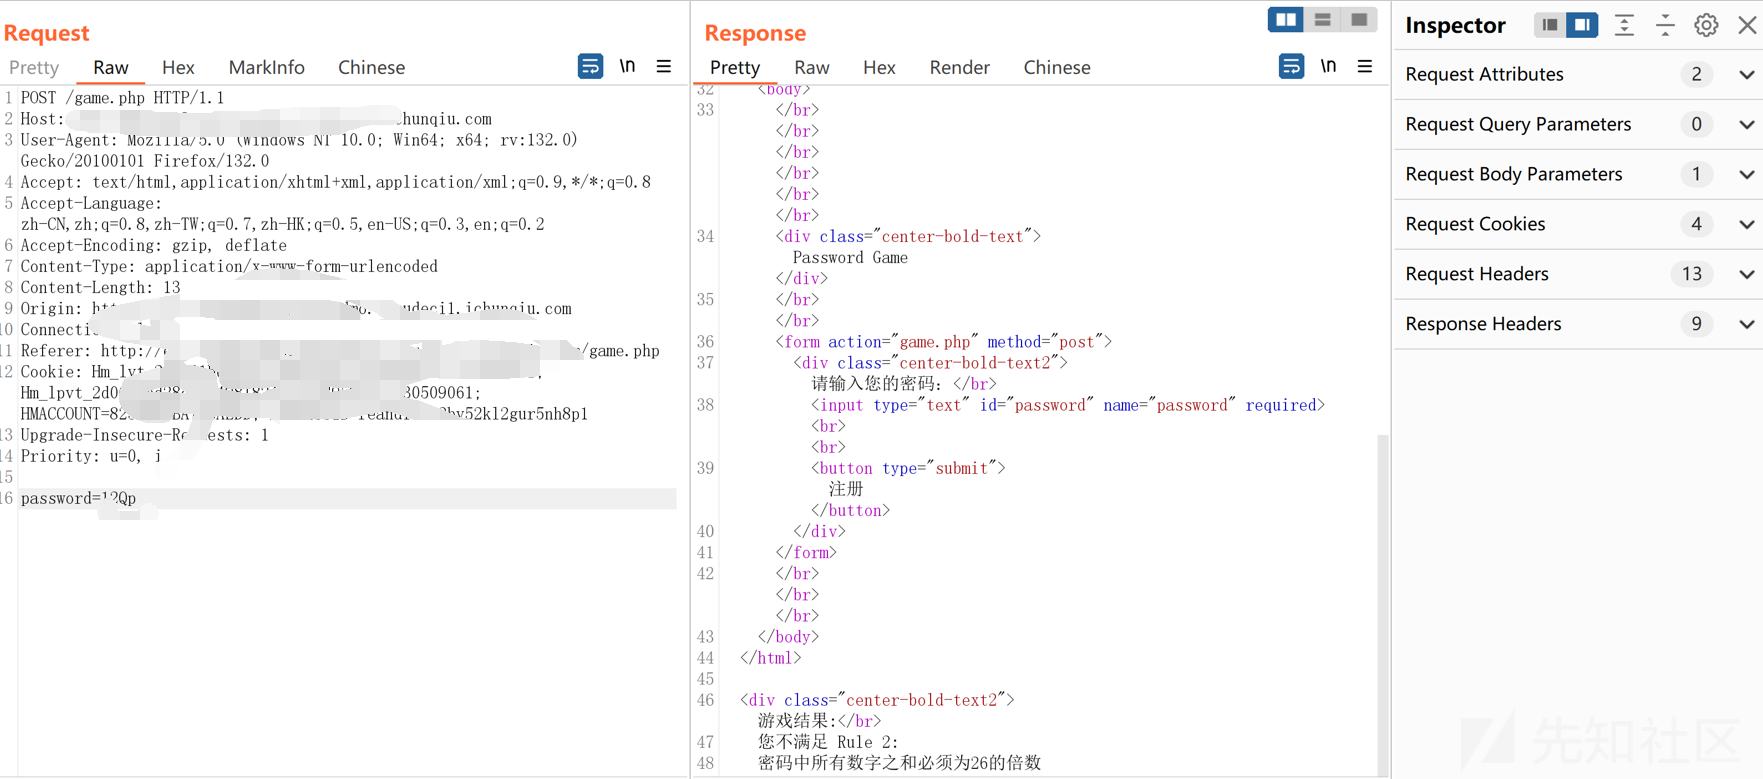Select Response Pretty tab

[x=735, y=67]
